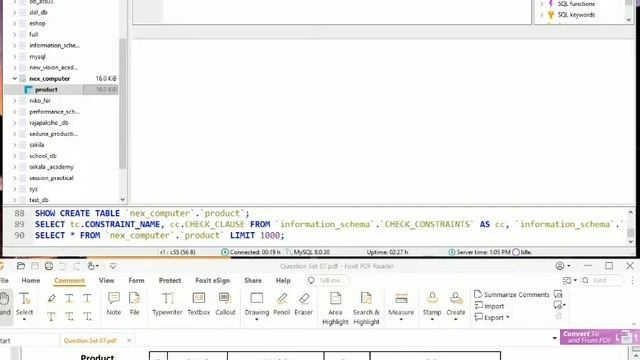This screenshot has width=640, height=360.
Task: Expand the sys database
Action: click(x=15, y=189)
